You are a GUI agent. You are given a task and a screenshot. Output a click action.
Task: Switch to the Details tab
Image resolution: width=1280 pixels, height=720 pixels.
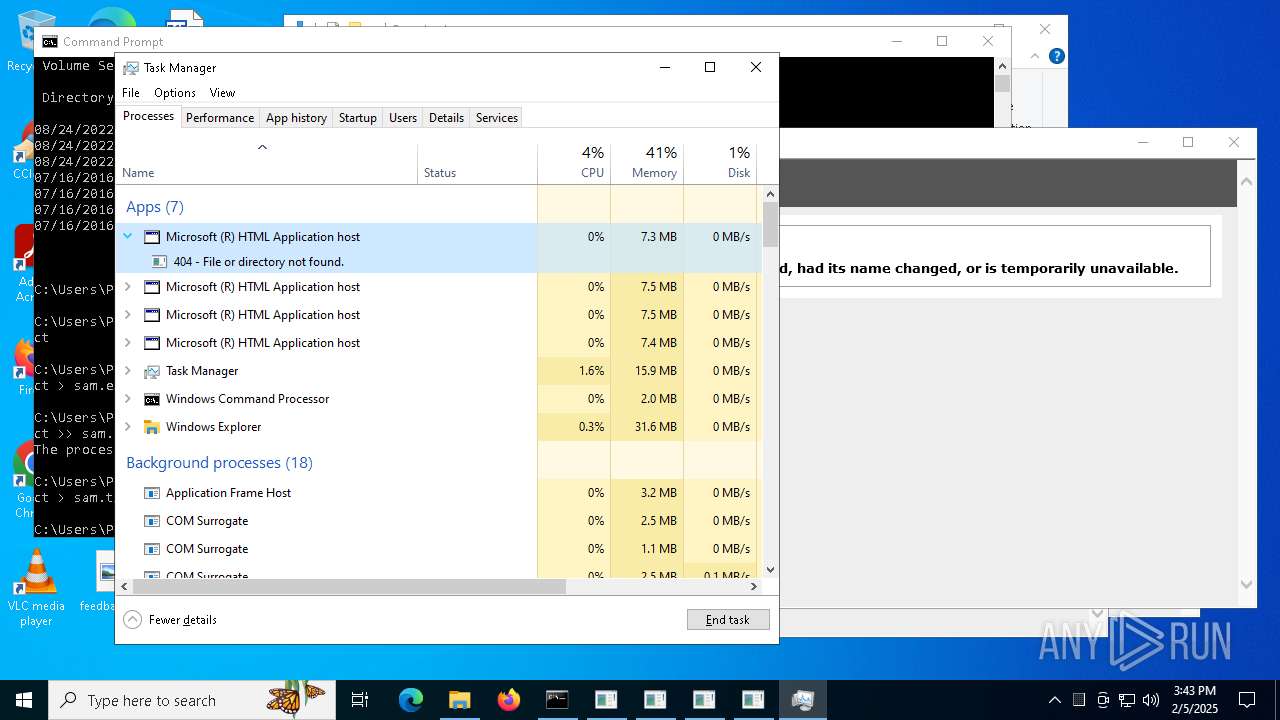pyautogui.click(x=446, y=118)
